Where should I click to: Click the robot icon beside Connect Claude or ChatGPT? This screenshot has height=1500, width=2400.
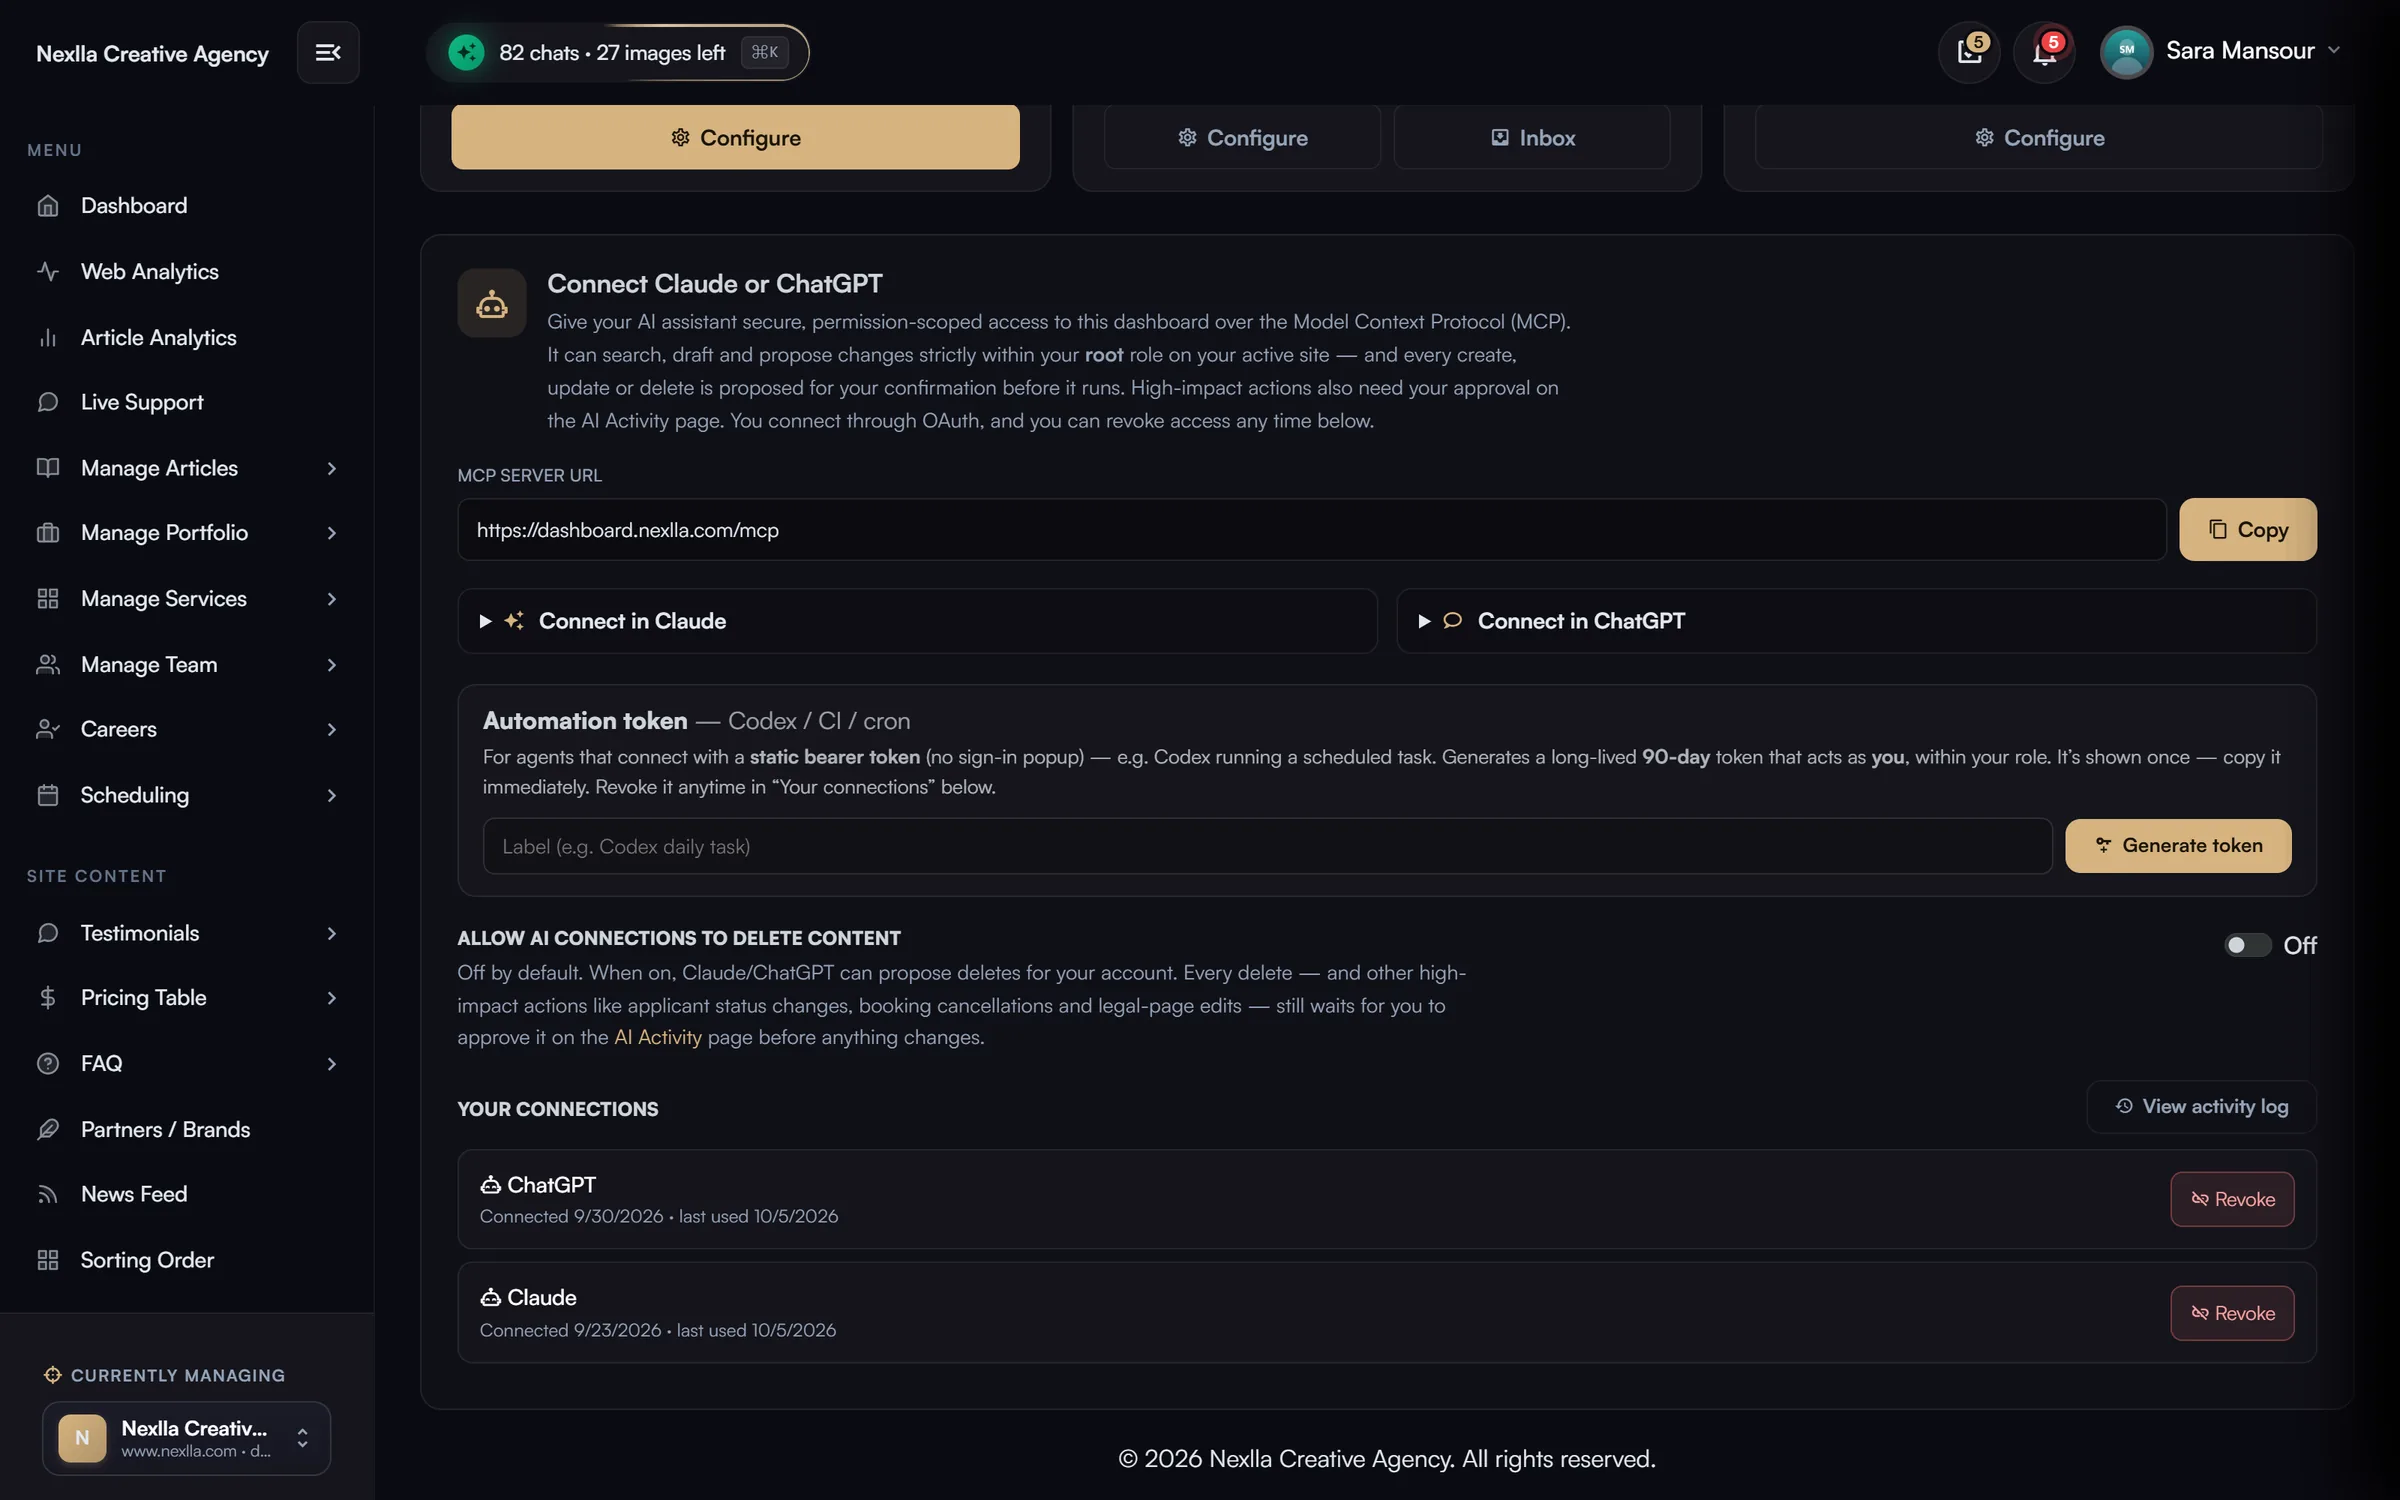click(x=491, y=303)
